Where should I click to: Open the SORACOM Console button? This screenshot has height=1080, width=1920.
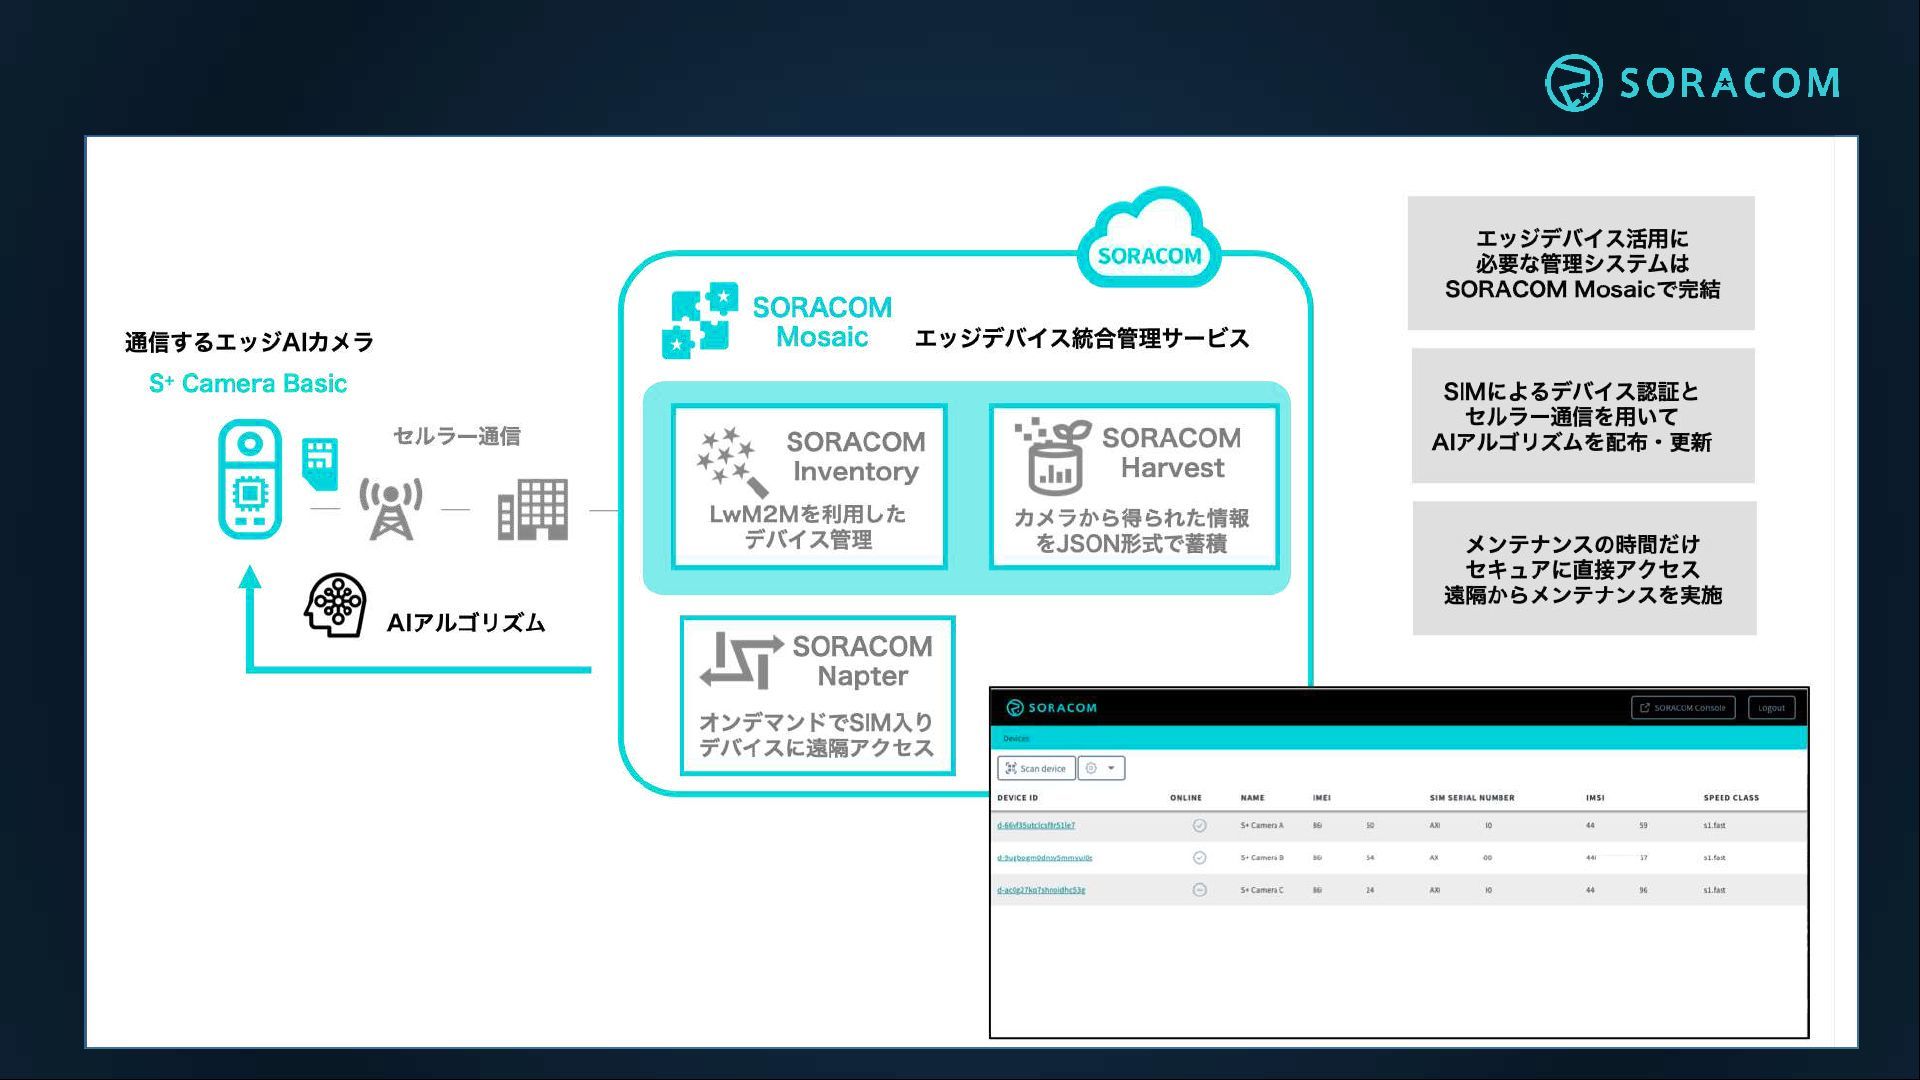point(1683,708)
